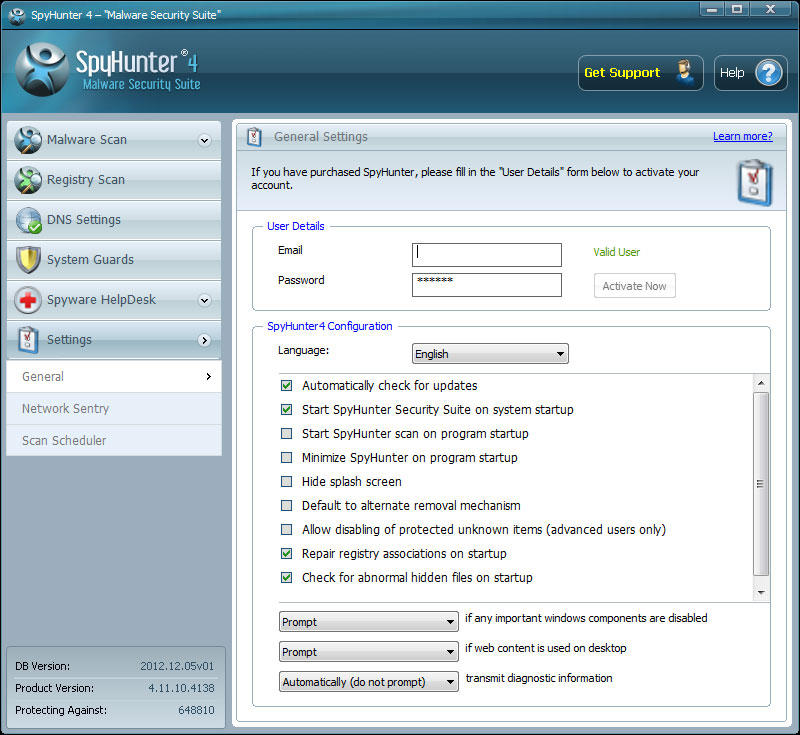Click the User Details group label
This screenshot has width=800, height=735.
tap(295, 226)
